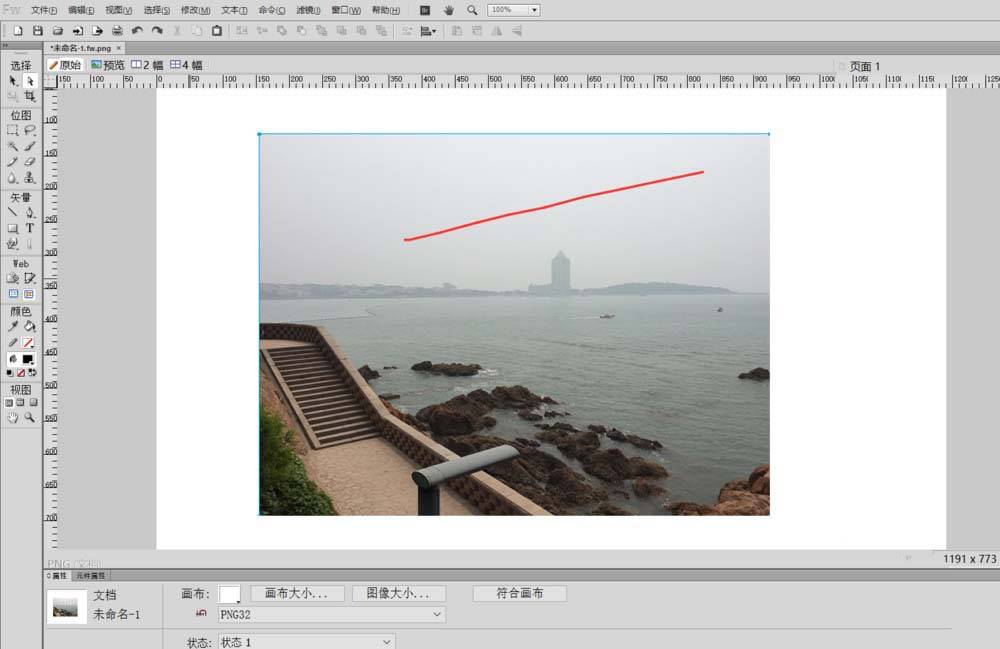Click the Save icon in the toolbar

pos(38,31)
